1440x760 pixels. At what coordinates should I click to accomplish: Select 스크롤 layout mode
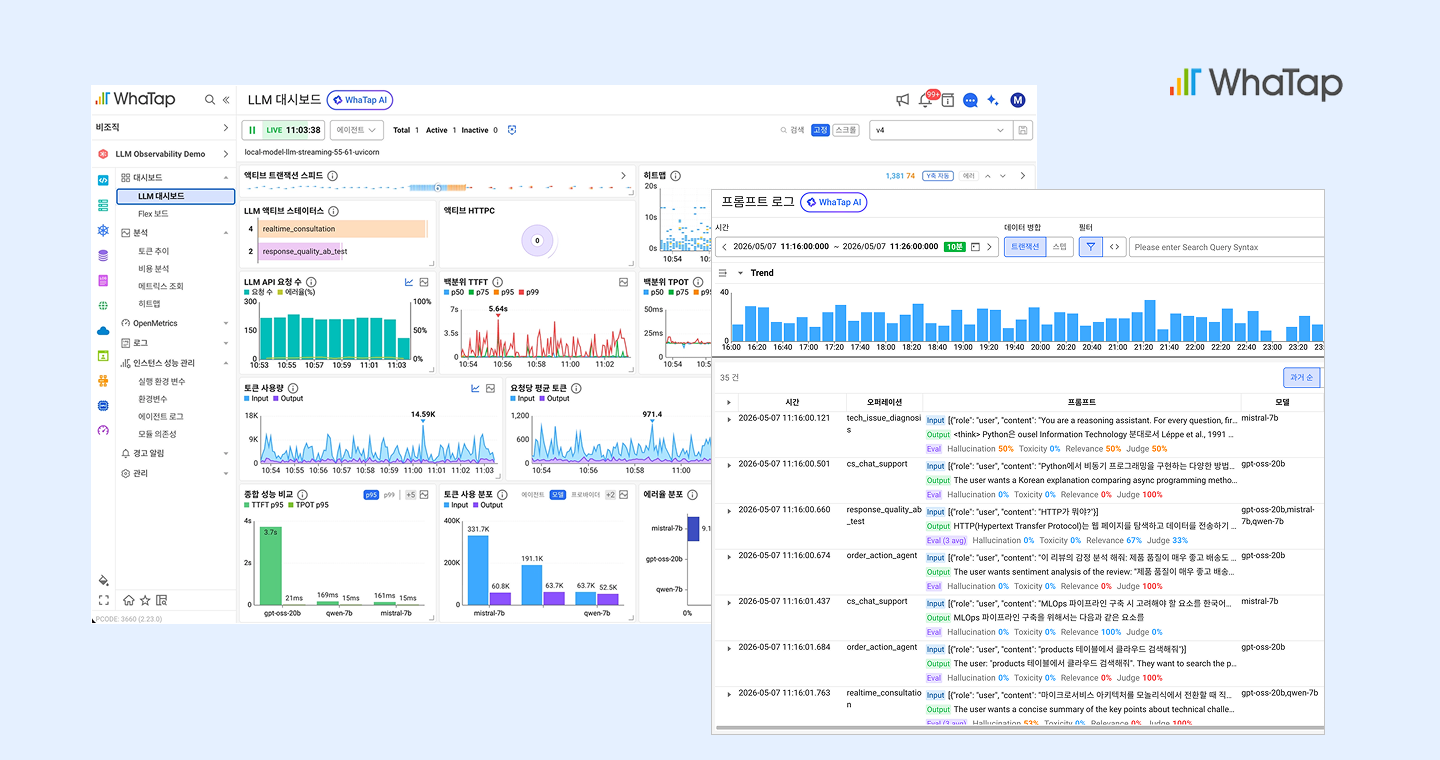(846, 130)
